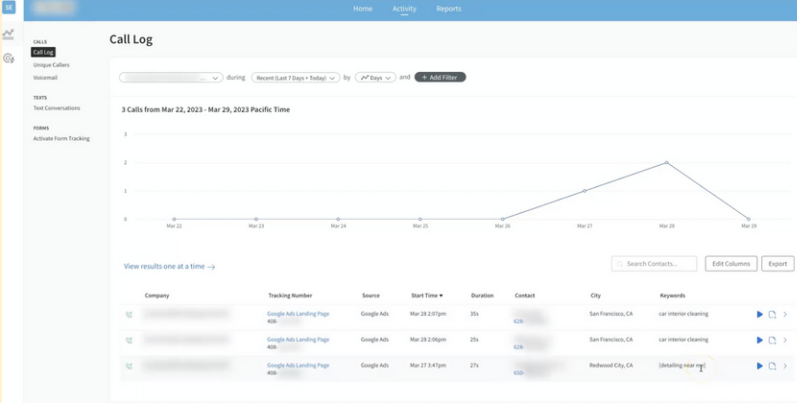Open notes icon for the 2:06pm call
This screenshot has width=797, height=403.
[772, 340]
